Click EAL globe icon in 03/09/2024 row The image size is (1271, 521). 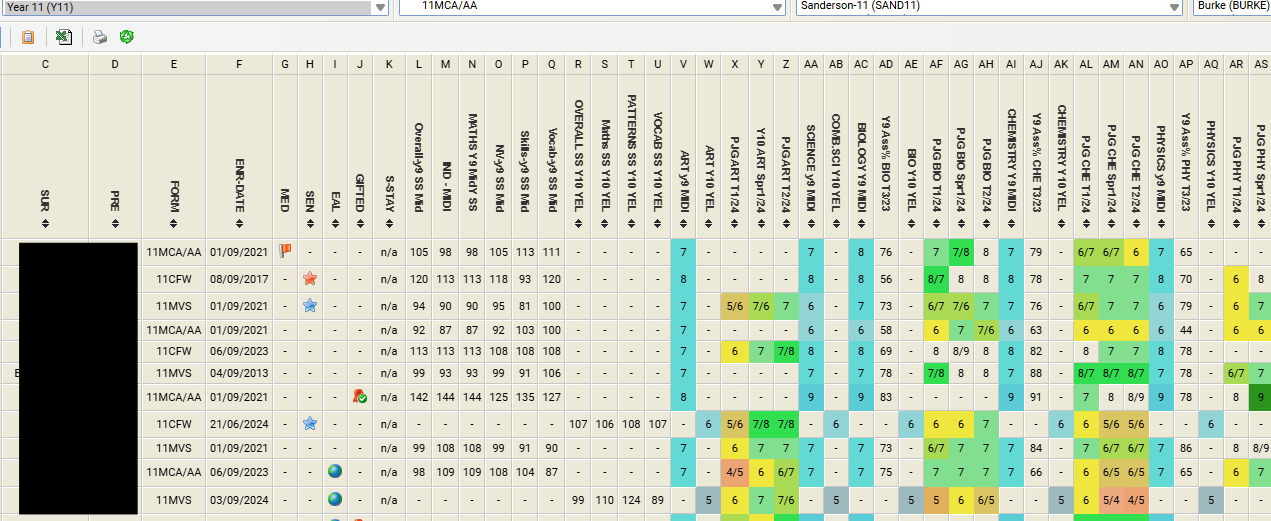335,498
